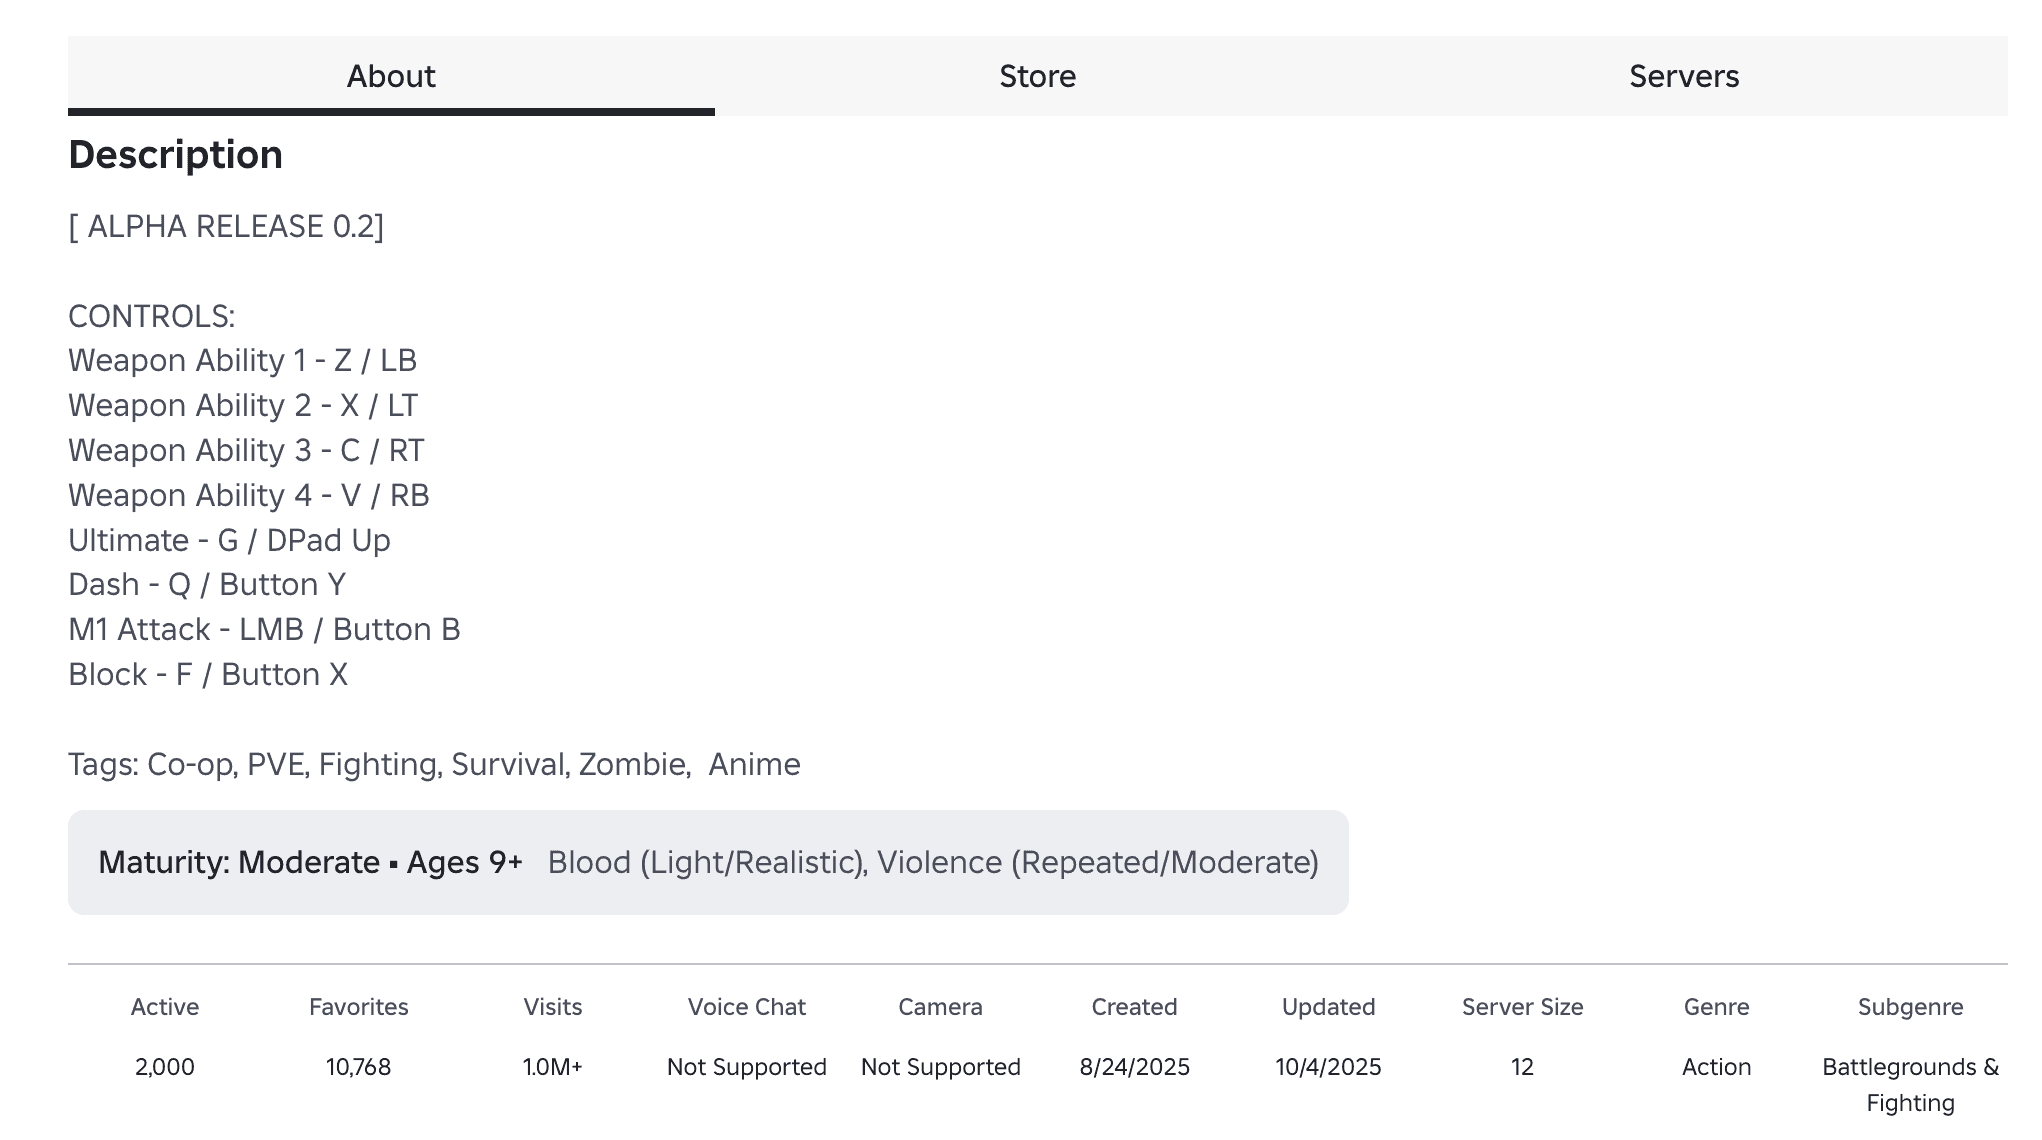Select the Action genre label

pyautogui.click(x=1716, y=1067)
